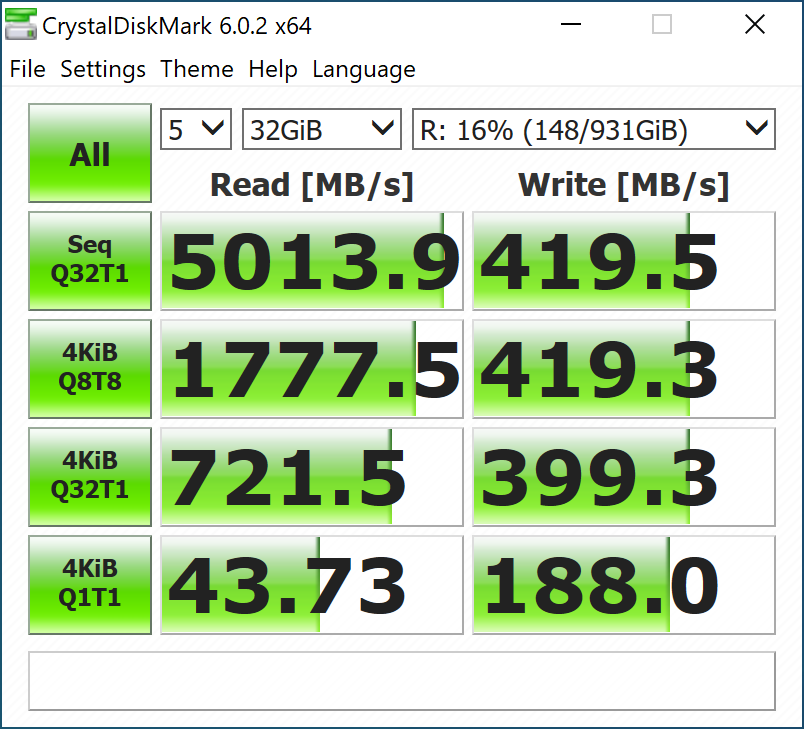Select the 4KiB Q32T1 read result 721.5

point(312,477)
